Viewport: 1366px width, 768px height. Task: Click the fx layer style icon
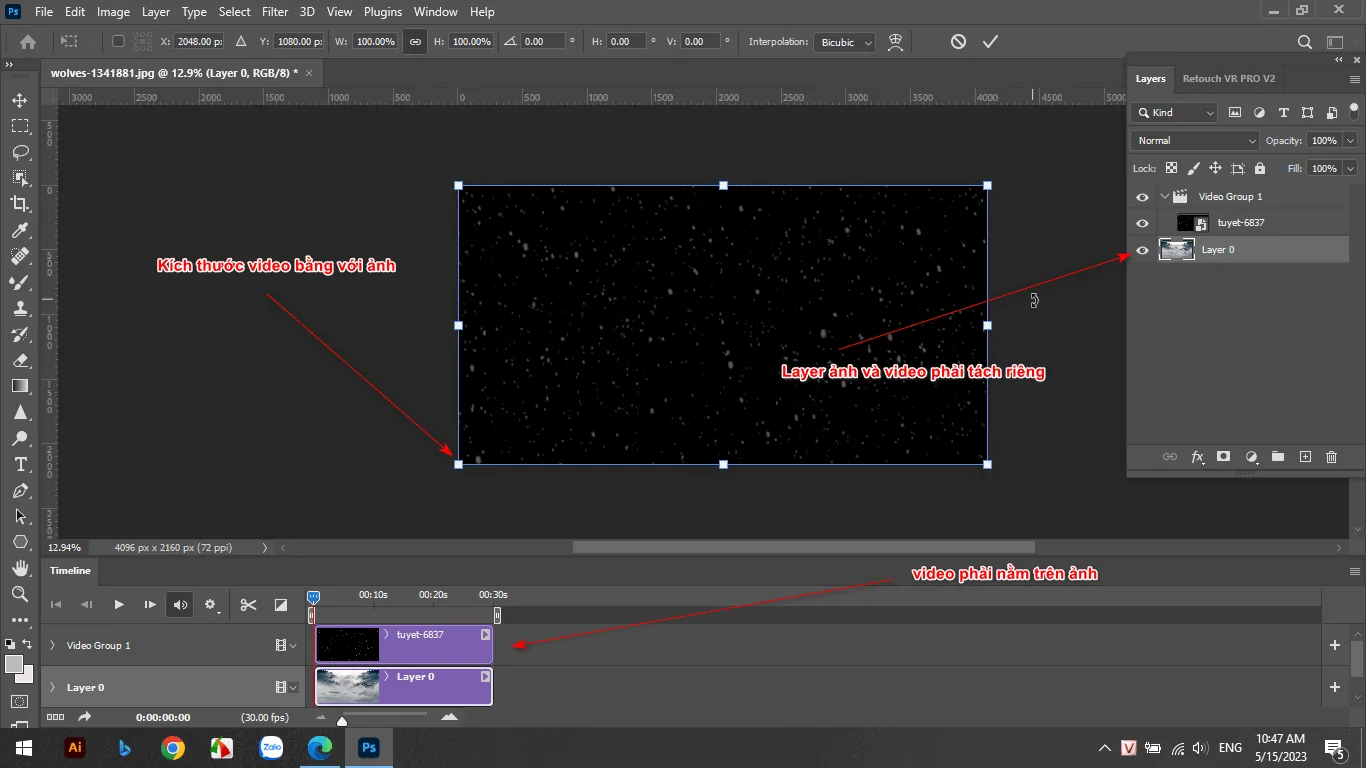click(x=1197, y=457)
